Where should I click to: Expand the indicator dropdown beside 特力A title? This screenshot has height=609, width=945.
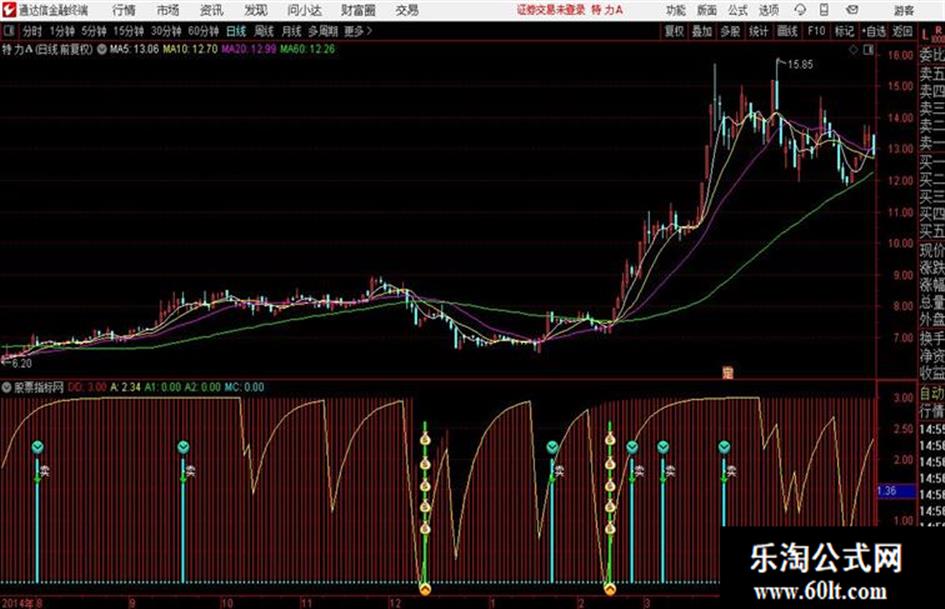(101, 49)
